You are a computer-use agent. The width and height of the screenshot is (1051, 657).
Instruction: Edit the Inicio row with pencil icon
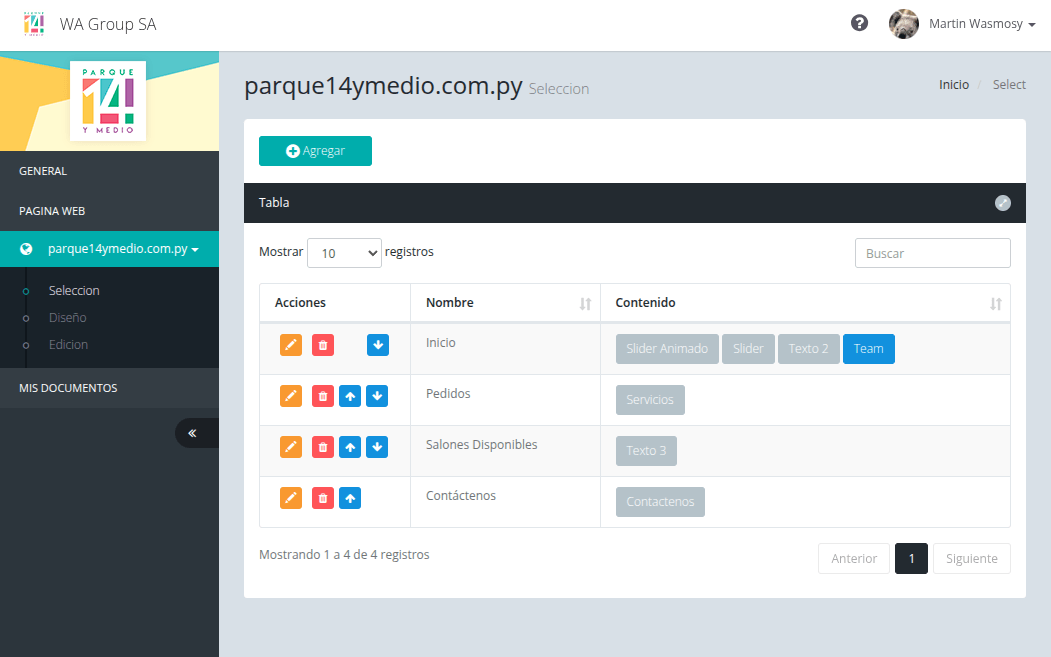point(291,345)
